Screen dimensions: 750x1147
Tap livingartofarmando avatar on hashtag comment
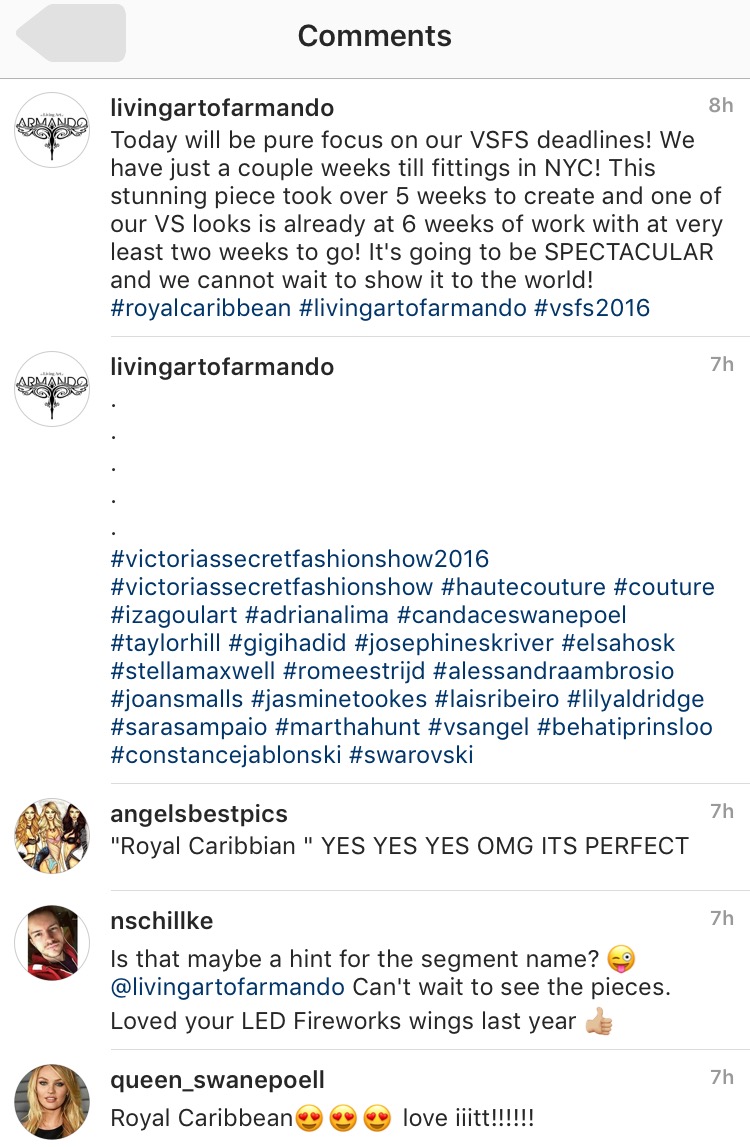tap(52, 389)
